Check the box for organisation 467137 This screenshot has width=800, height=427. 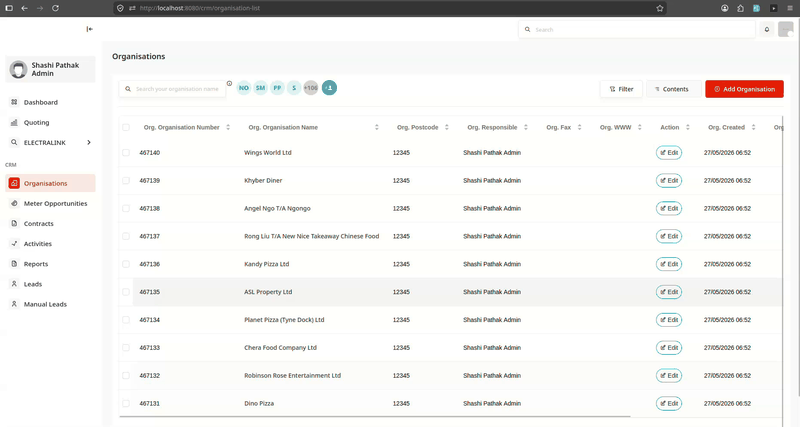pos(126,236)
